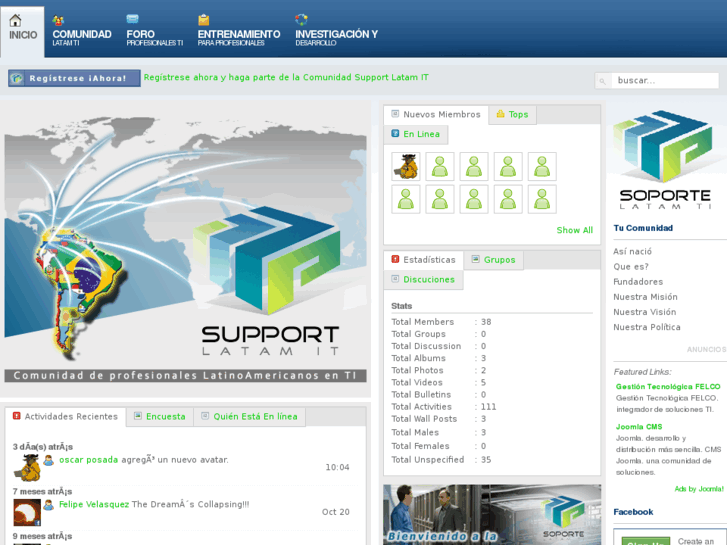The width and height of the screenshot is (727, 545).
Task: Click the oscar posada member avatar in En Línea
Action: (x=406, y=167)
